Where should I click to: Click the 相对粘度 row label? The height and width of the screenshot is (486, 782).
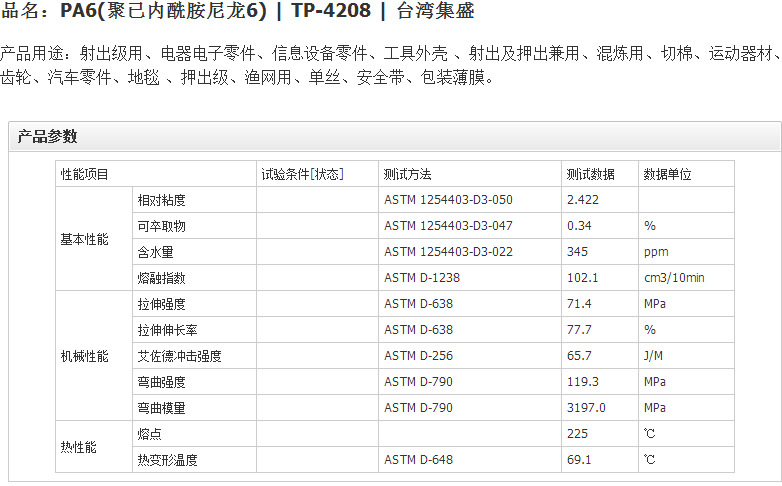(162, 200)
